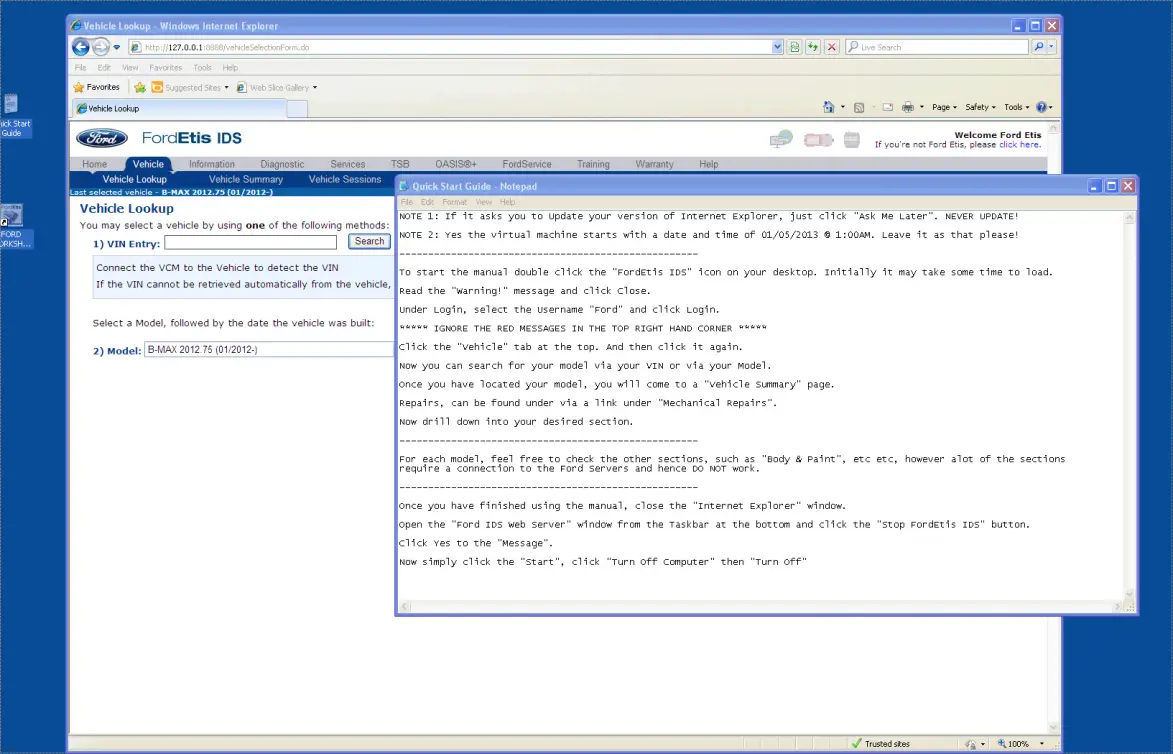
Task: Click the grey VCM module icon in header
Action: point(851,139)
